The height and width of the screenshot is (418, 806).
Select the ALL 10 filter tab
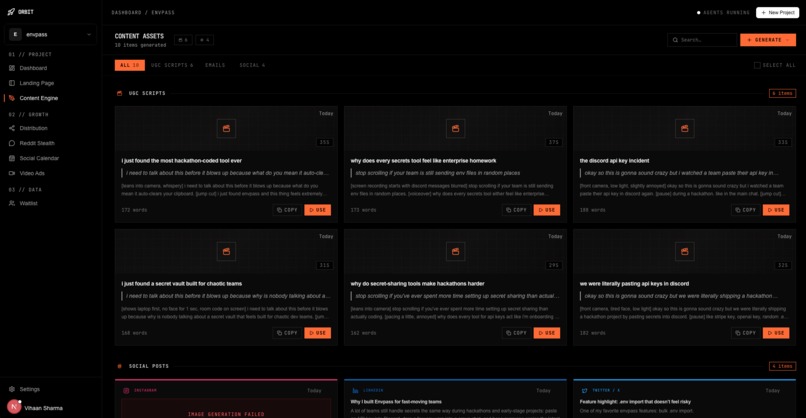tap(130, 65)
